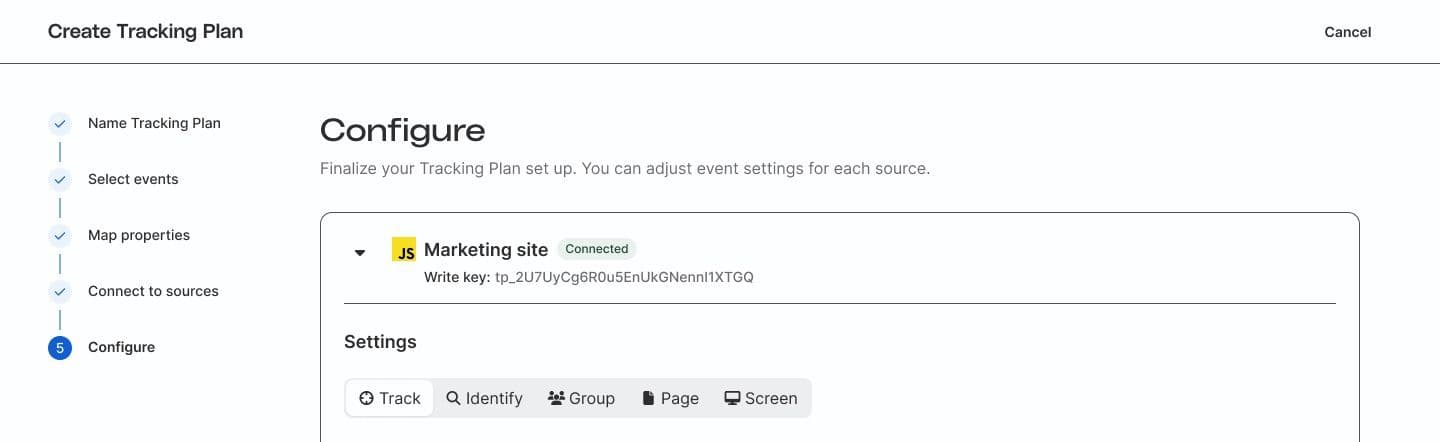Switch to the Track settings tab
The height and width of the screenshot is (442, 1440).
click(390, 398)
